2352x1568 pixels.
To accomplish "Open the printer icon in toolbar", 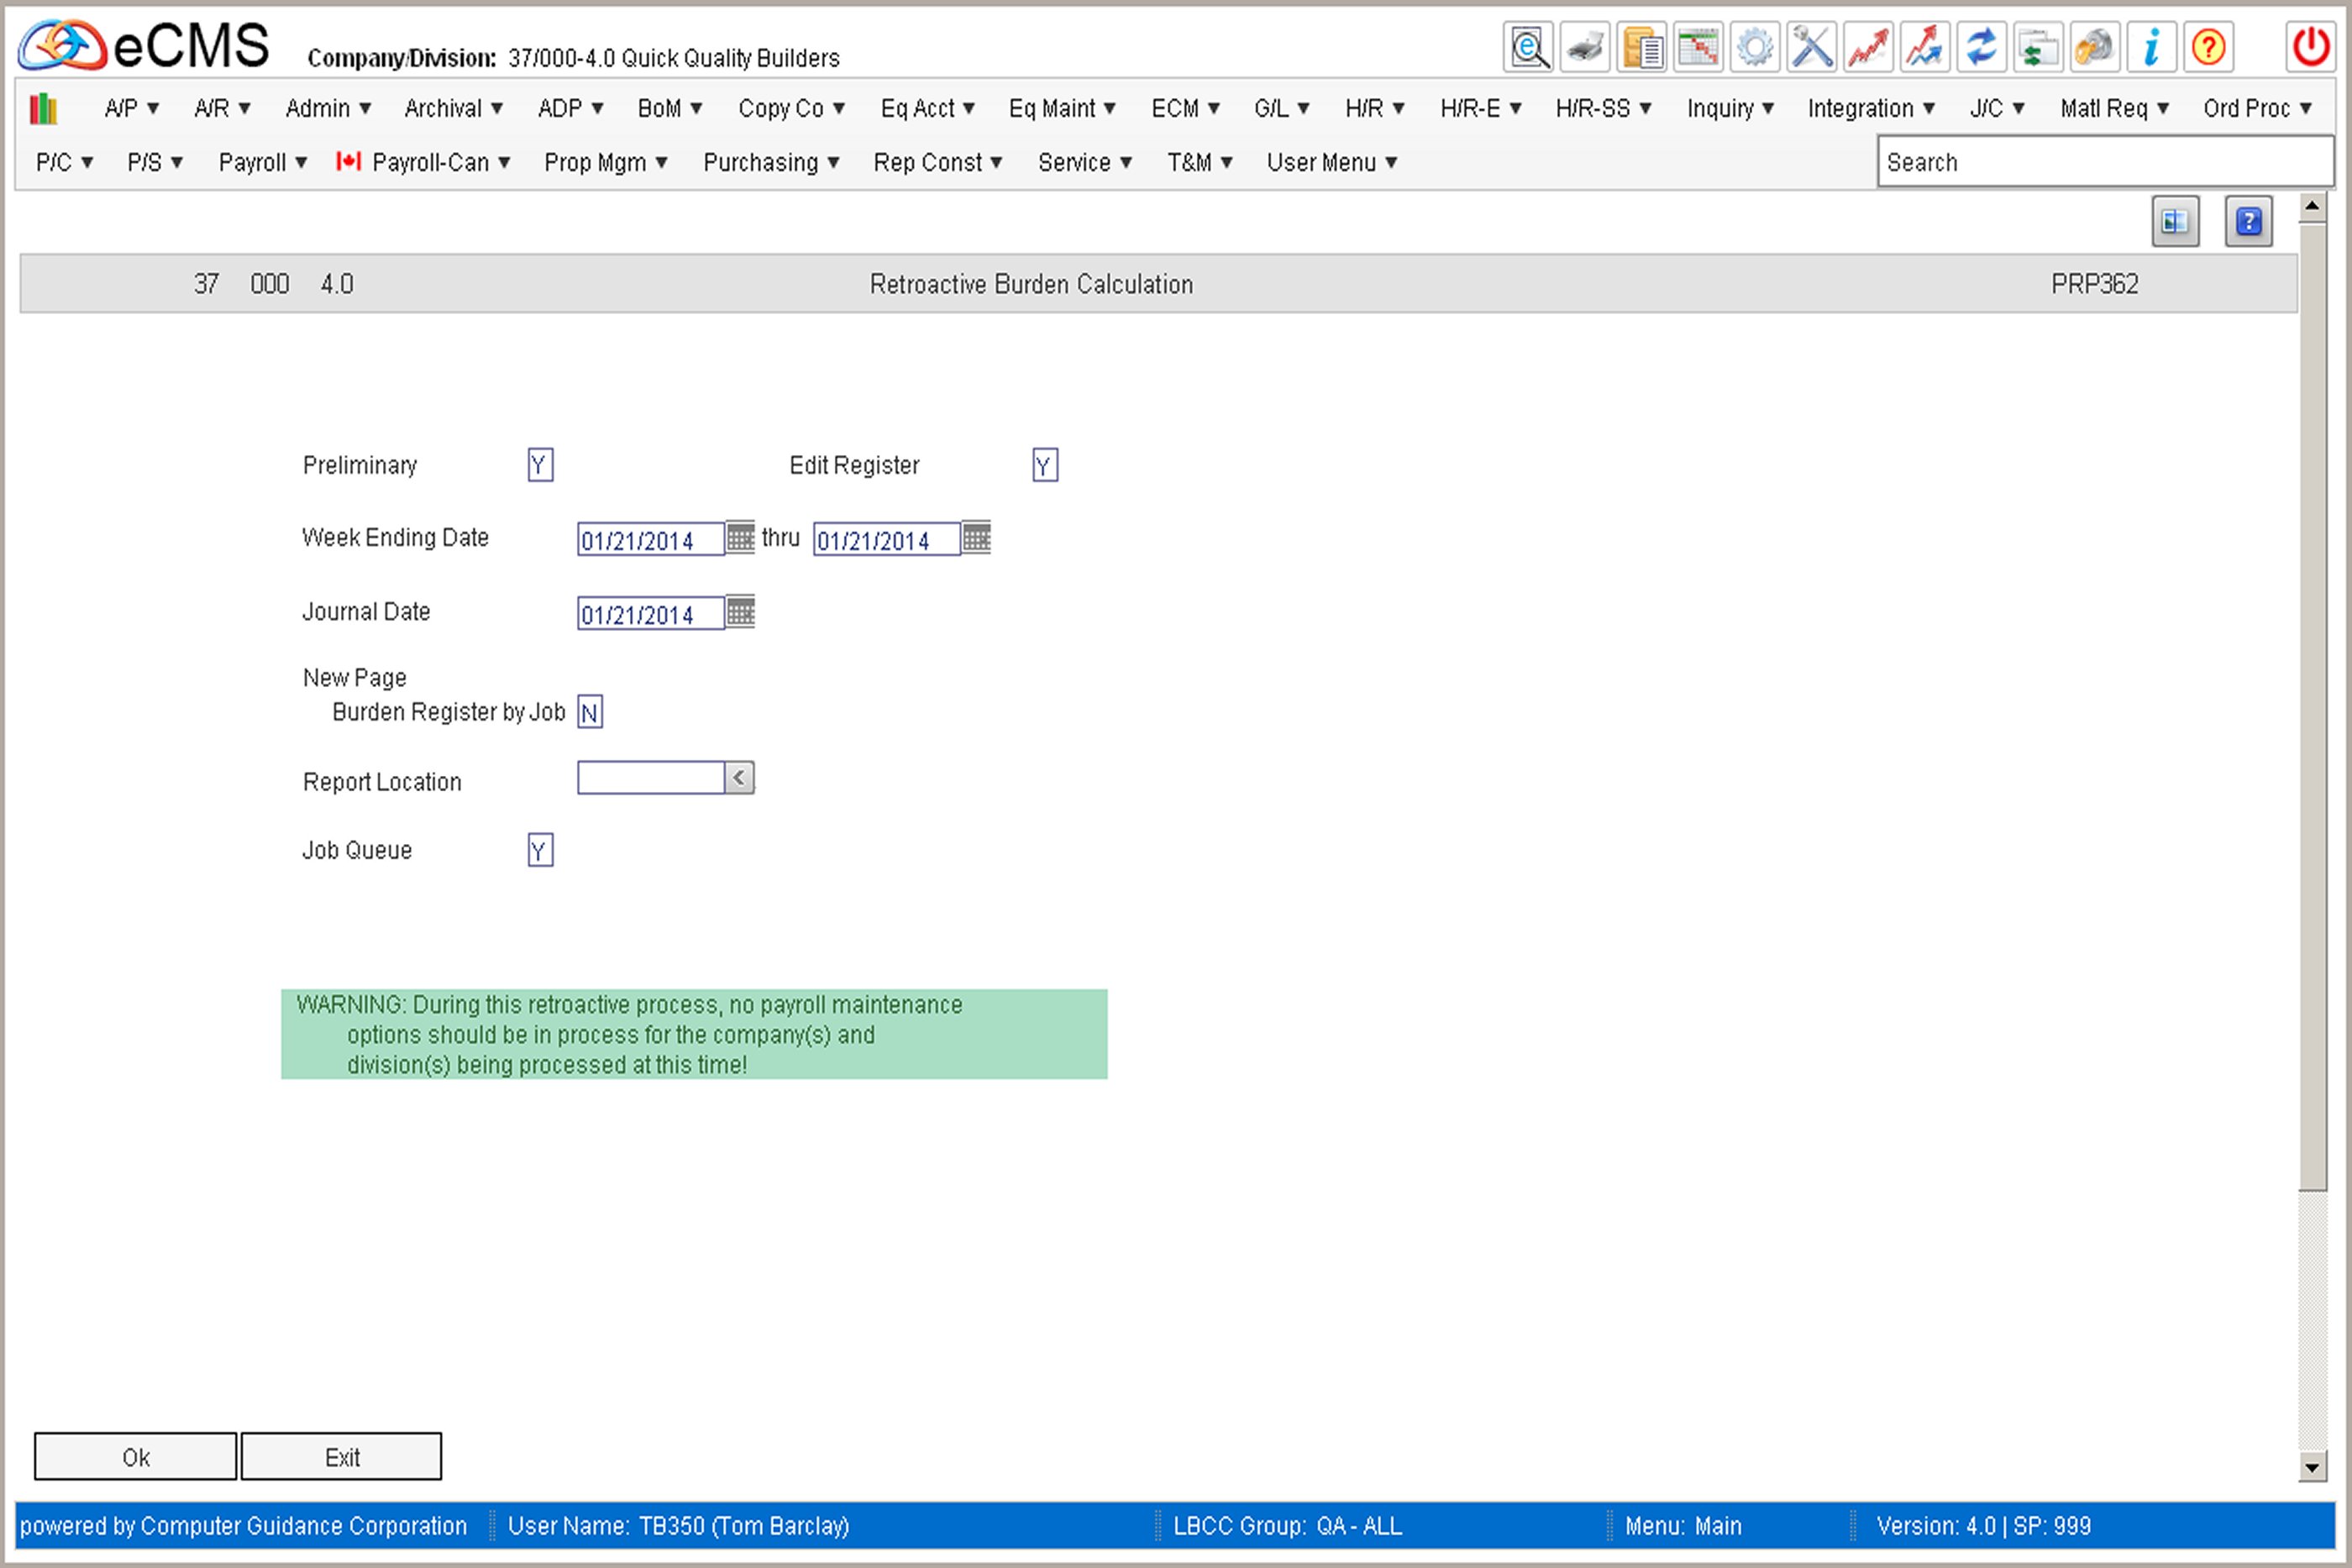I will [1585, 47].
